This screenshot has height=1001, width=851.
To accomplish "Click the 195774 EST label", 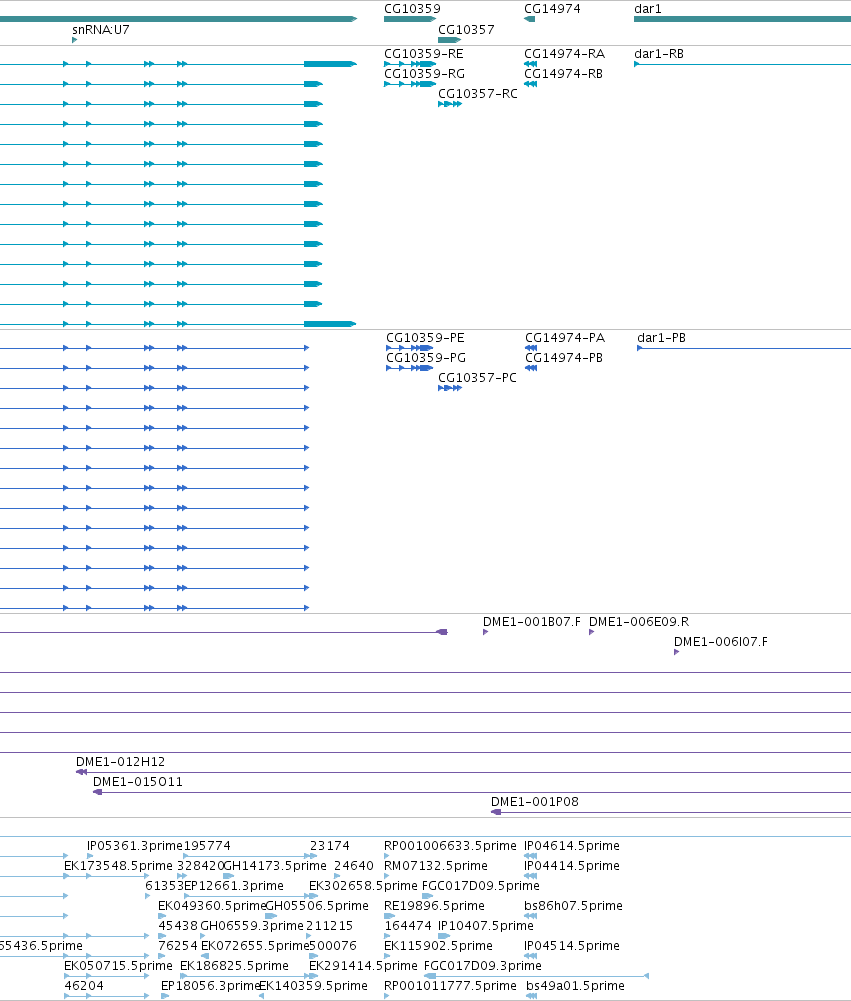I will coord(207,846).
